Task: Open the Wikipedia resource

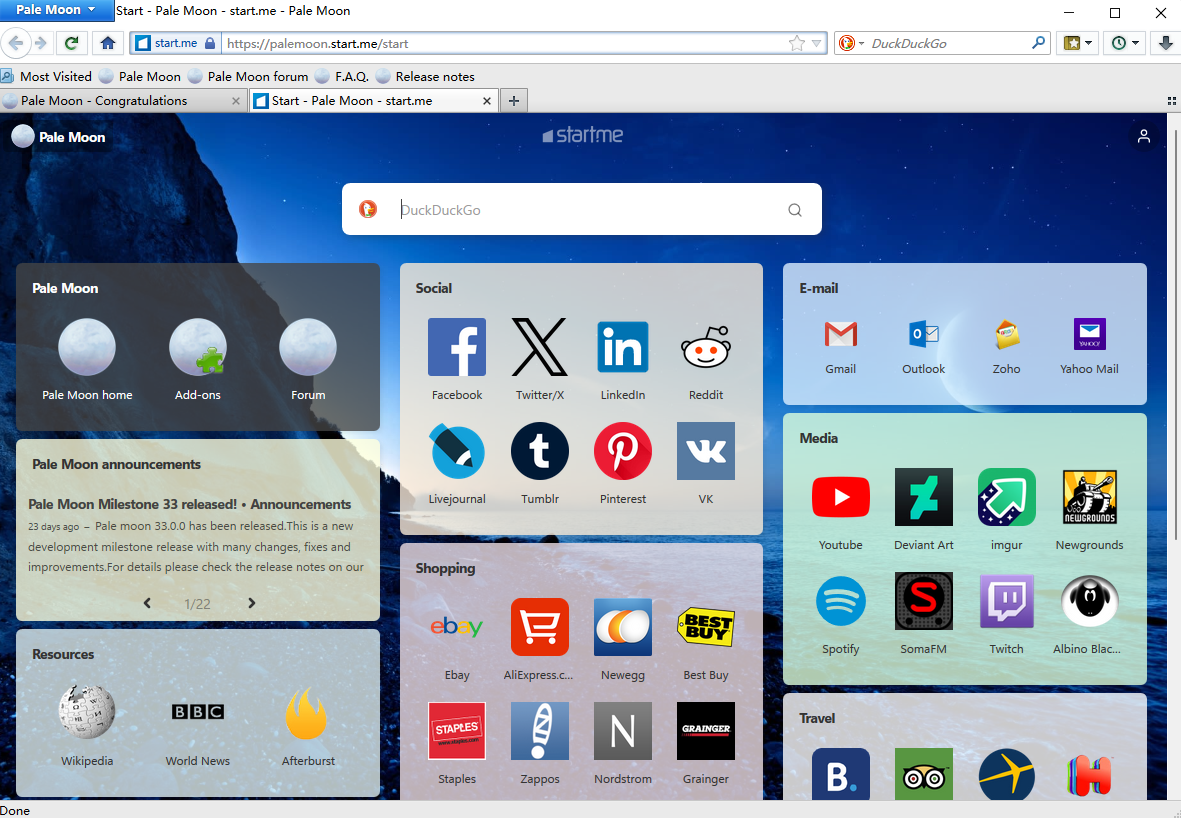Action: click(87, 713)
